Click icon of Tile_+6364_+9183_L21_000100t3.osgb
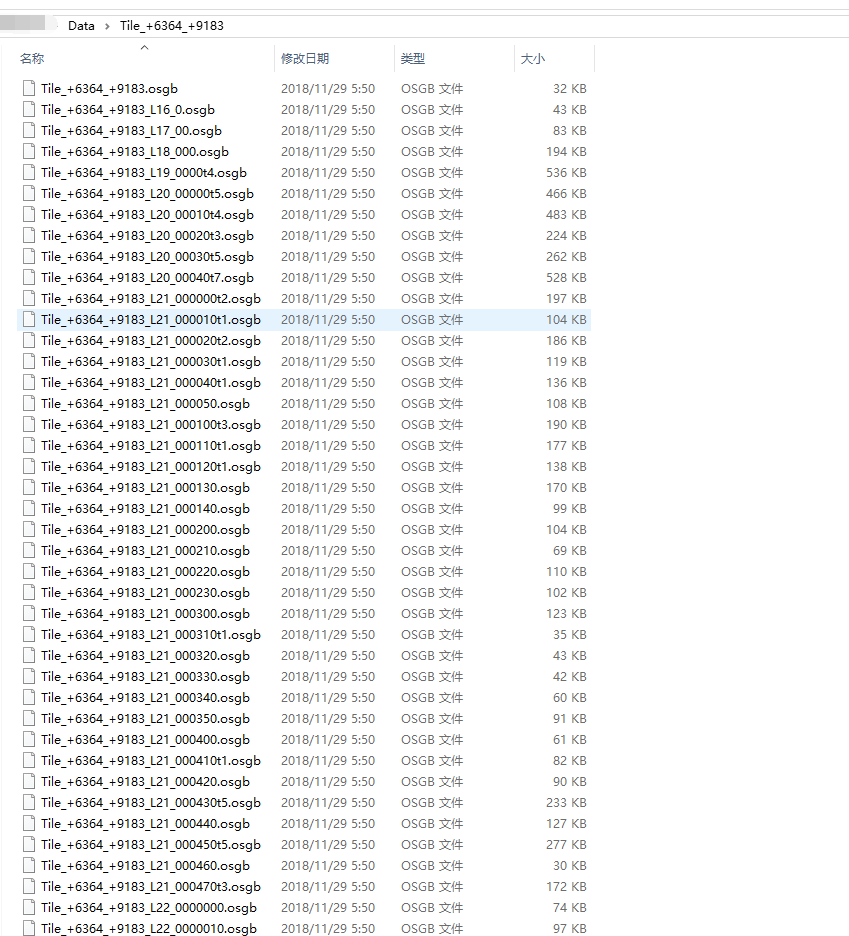849x936 pixels. pos(29,424)
